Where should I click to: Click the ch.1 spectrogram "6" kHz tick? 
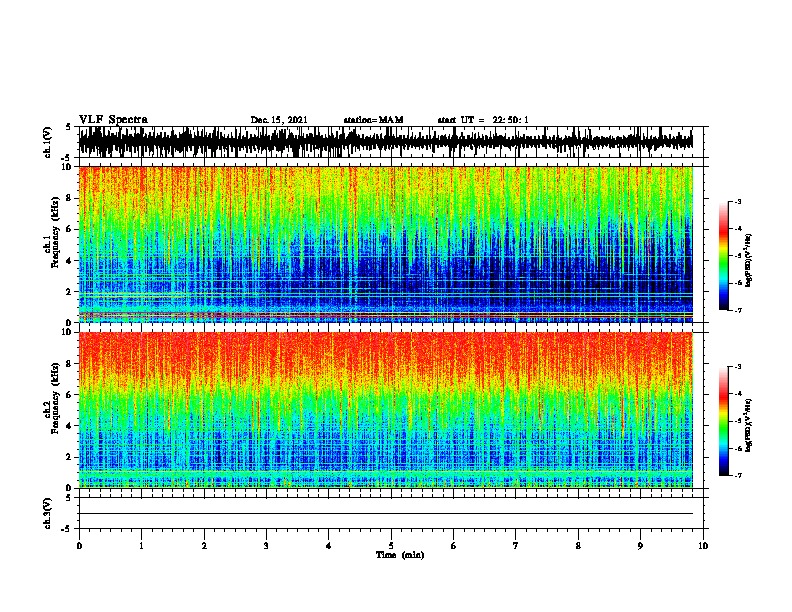(70, 229)
